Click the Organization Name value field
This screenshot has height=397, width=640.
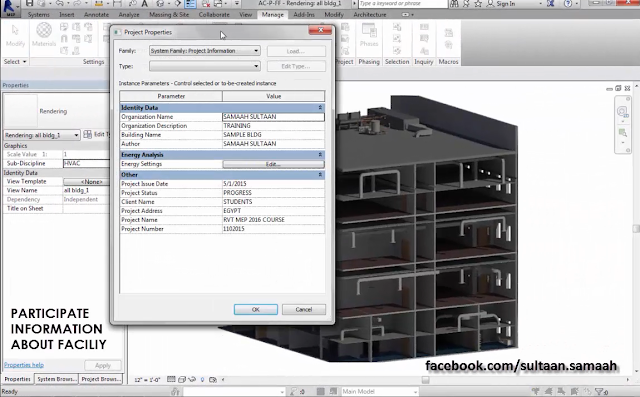pos(273,117)
